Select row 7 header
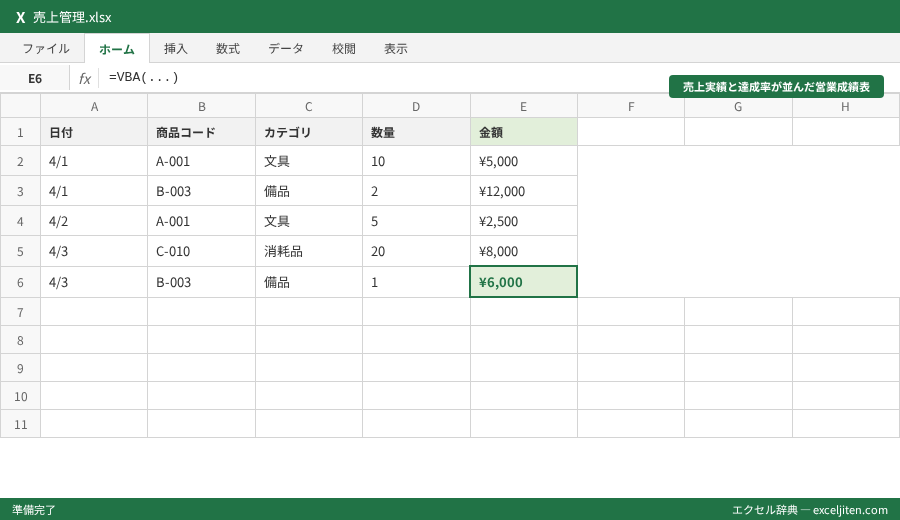Viewport: 900px width, 520px height. pyautogui.click(x=20, y=312)
